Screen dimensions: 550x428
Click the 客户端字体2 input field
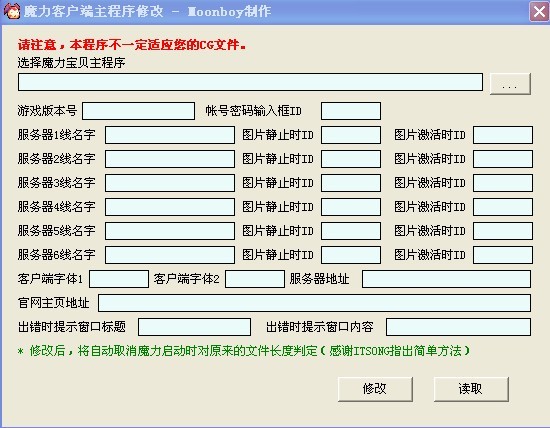coord(255,279)
